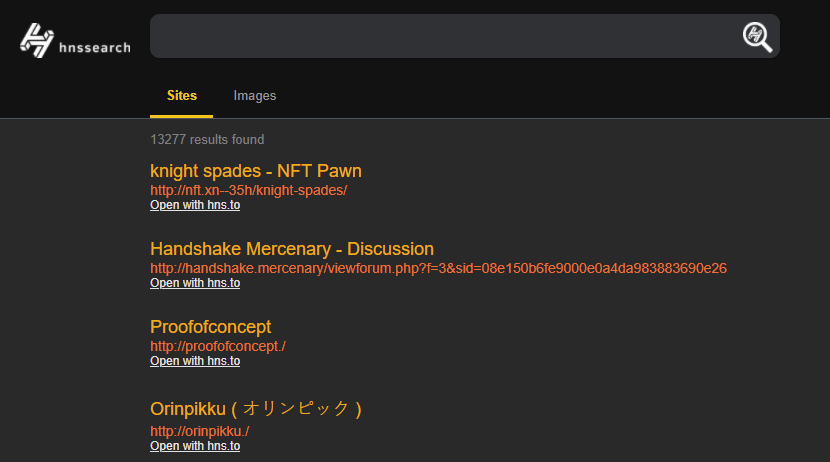Open Handshake Mercenary result with hns.to

coord(195,283)
